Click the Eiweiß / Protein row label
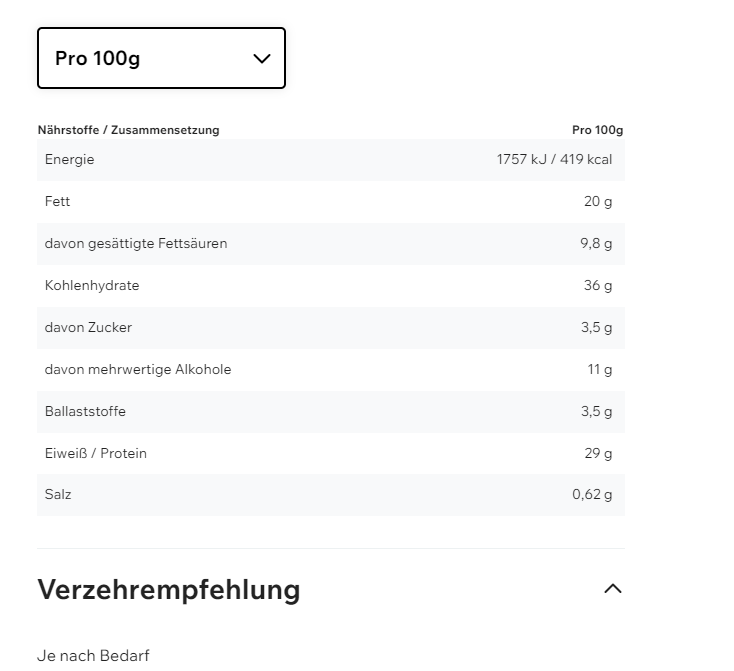The image size is (734, 671). point(96,453)
